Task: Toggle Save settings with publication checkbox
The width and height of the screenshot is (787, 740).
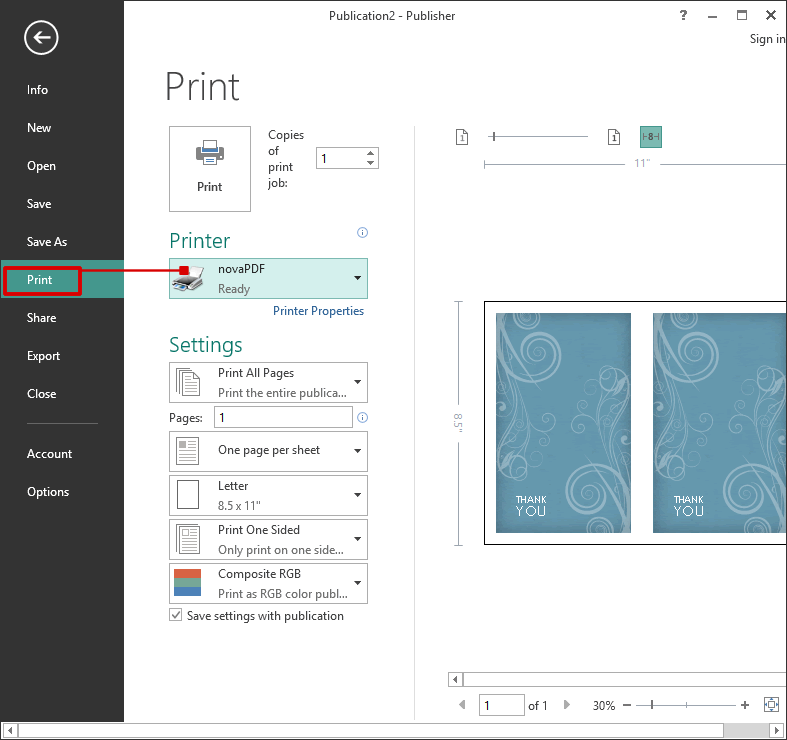Action: click(175, 615)
